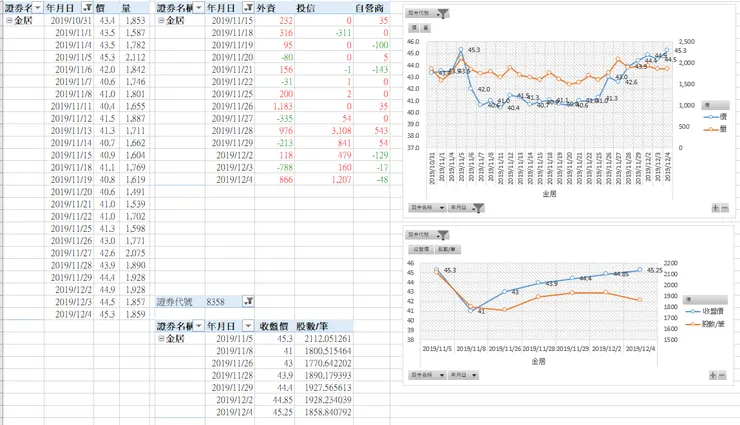Image resolution: width=740 pixels, height=425 pixels.
Task: Select the 2019/10/31 date cell
Action: (x=71, y=20)
